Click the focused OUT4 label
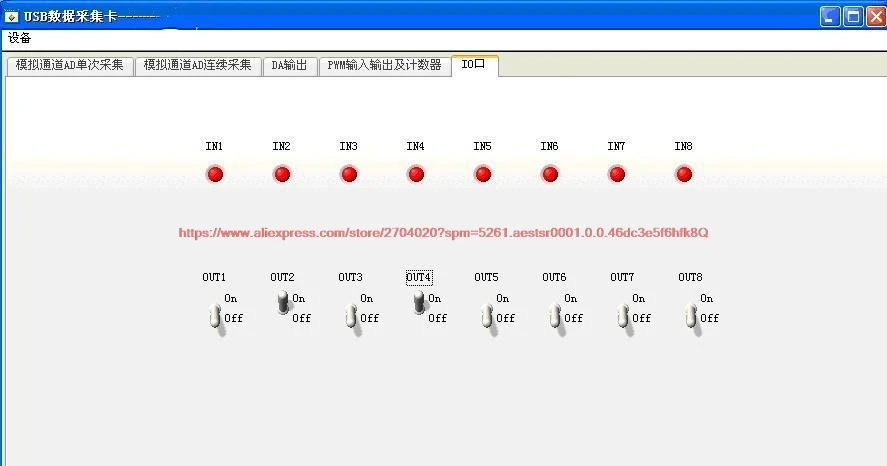887x466 pixels. click(x=419, y=277)
